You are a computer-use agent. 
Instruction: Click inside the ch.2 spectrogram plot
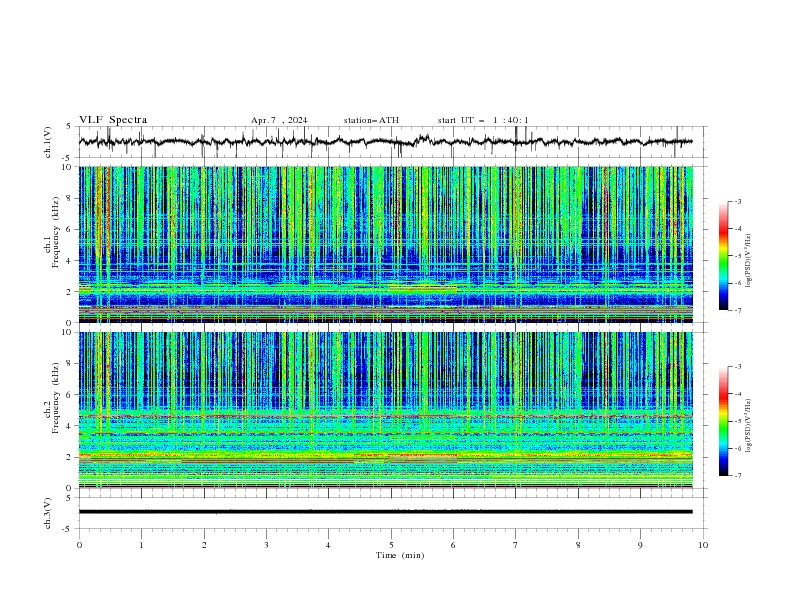point(385,410)
